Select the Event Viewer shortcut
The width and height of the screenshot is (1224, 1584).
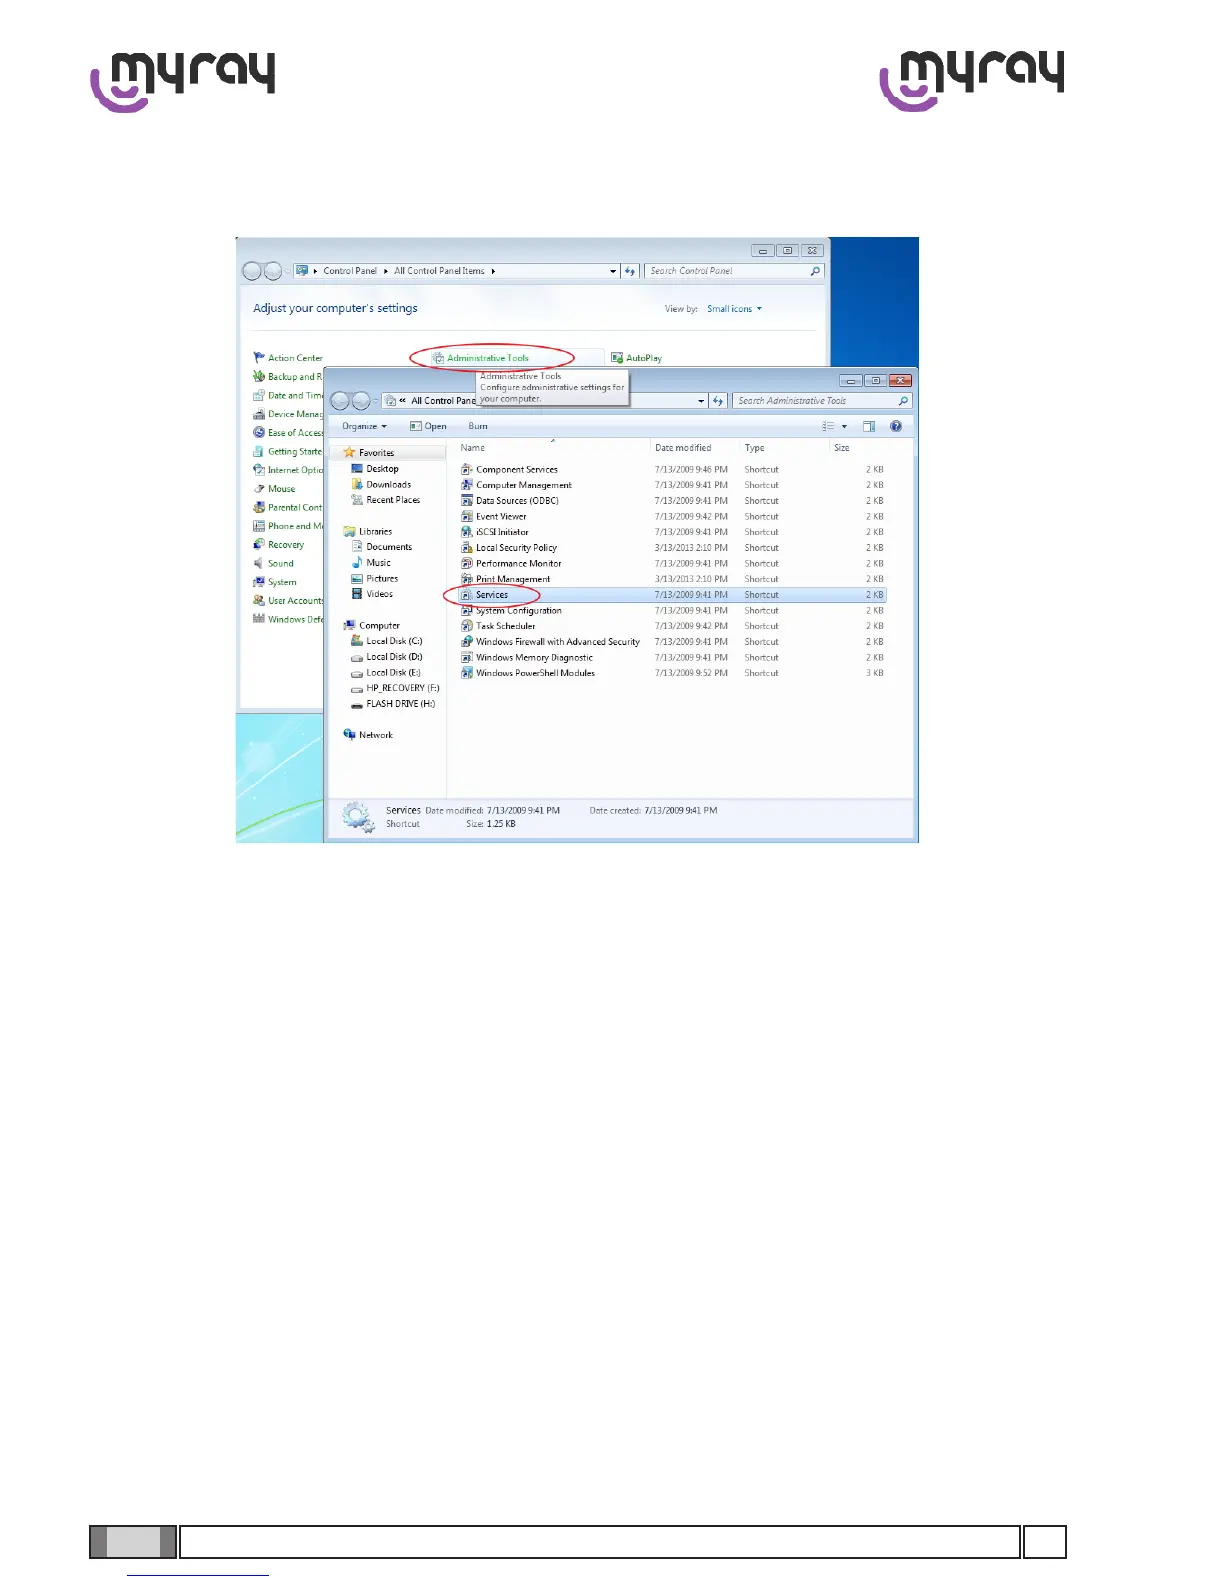493,517
